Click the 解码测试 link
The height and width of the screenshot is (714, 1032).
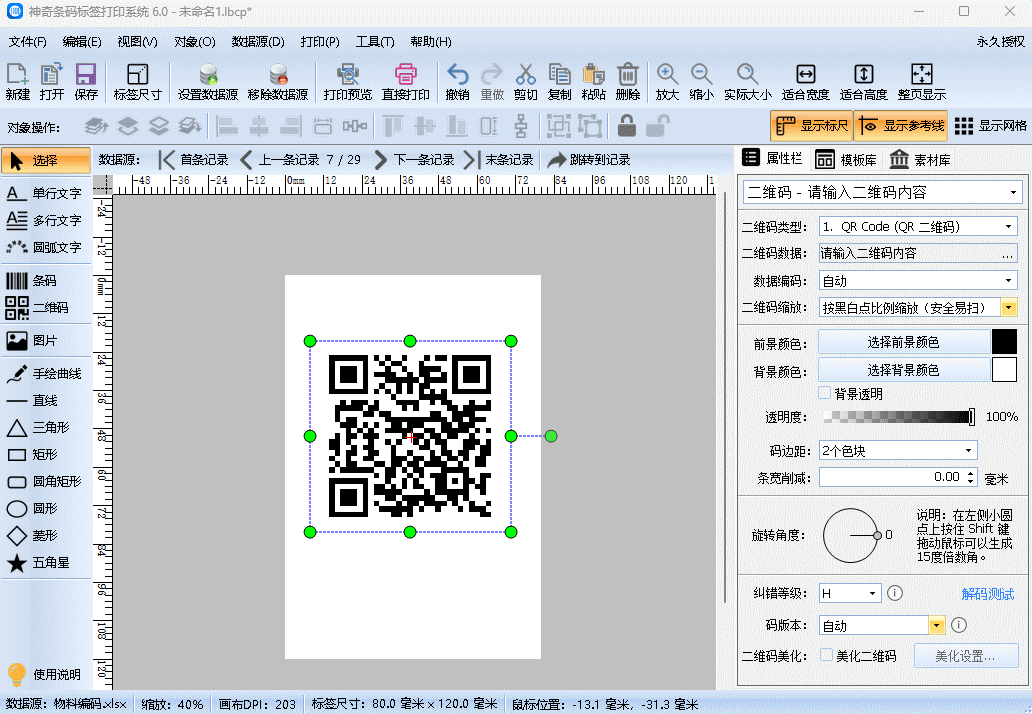pyautogui.click(x=987, y=594)
